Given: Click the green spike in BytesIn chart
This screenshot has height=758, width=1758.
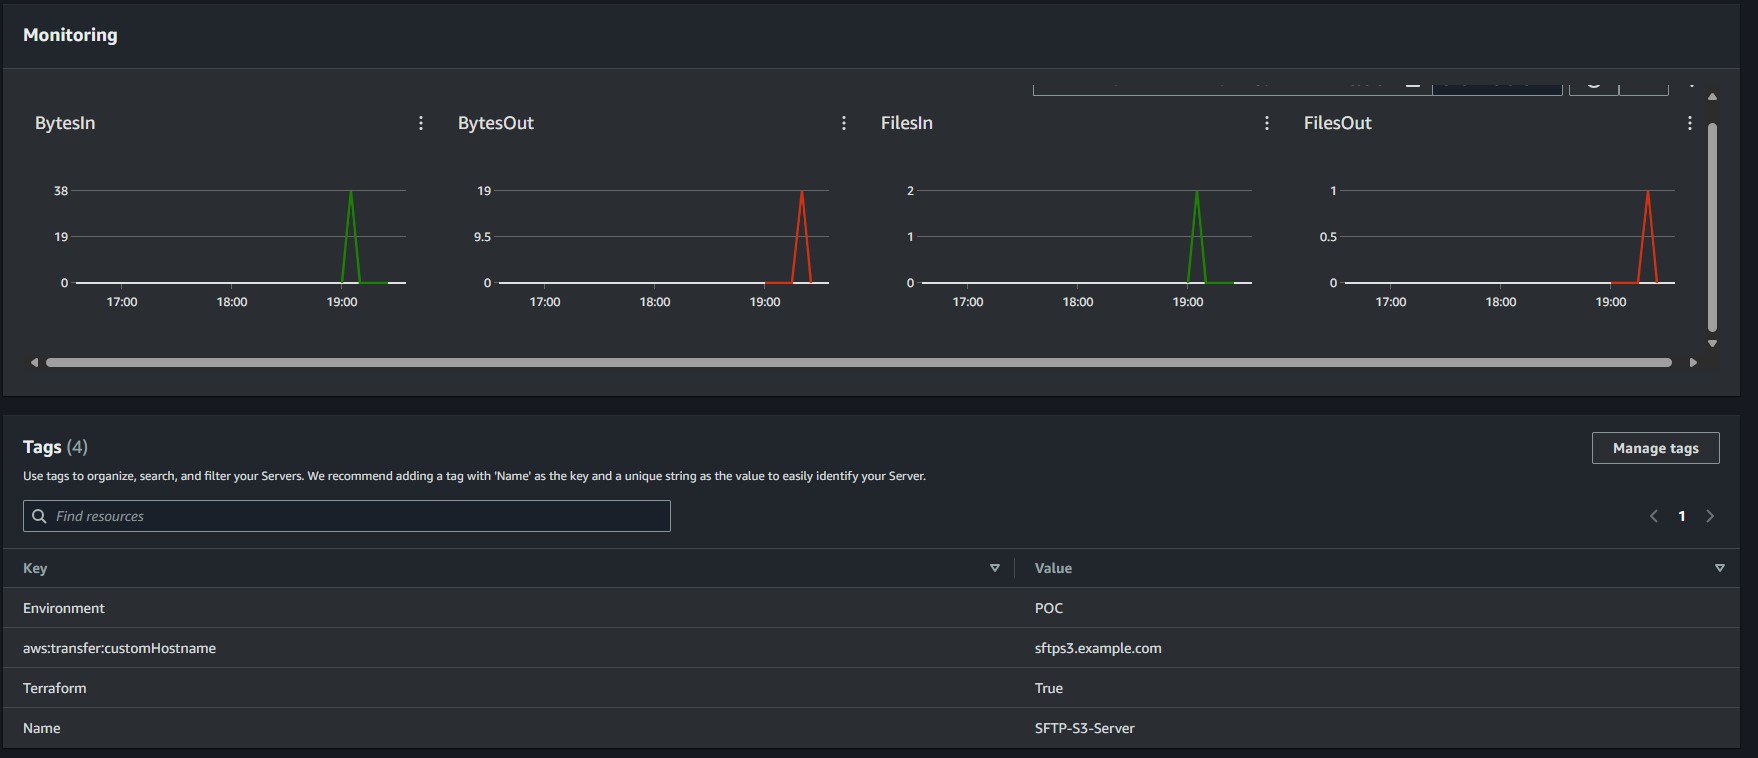Looking at the screenshot, I should click(351, 237).
